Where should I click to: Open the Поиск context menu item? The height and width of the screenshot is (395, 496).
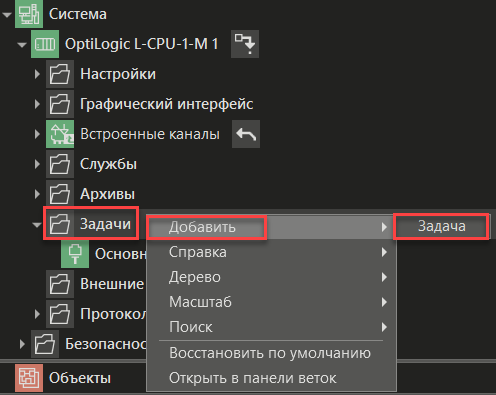click(271, 327)
